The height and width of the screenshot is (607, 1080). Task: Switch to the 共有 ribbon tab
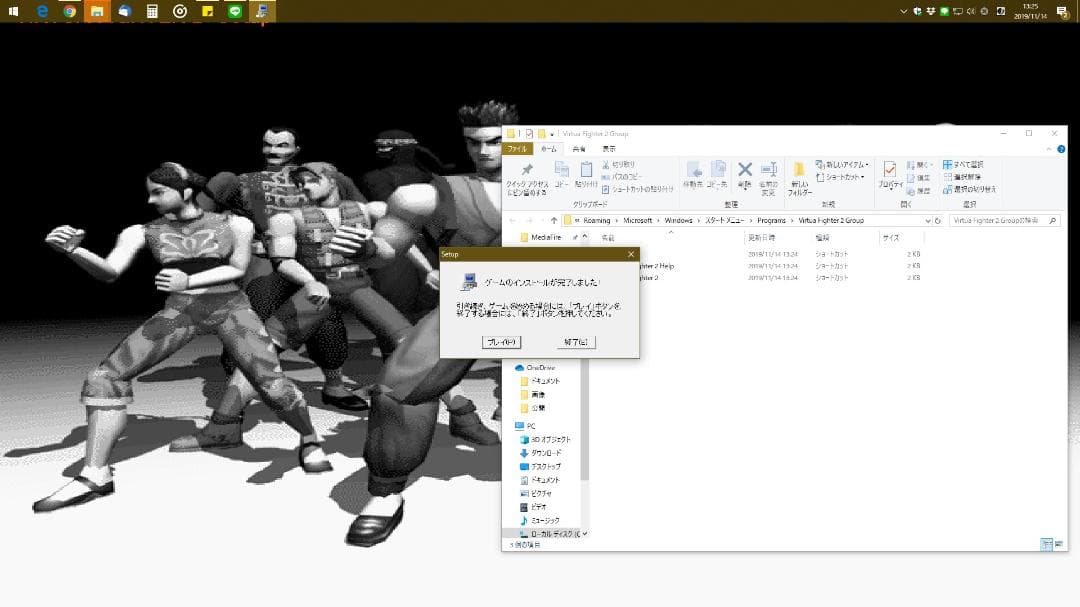(x=578, y=148)
